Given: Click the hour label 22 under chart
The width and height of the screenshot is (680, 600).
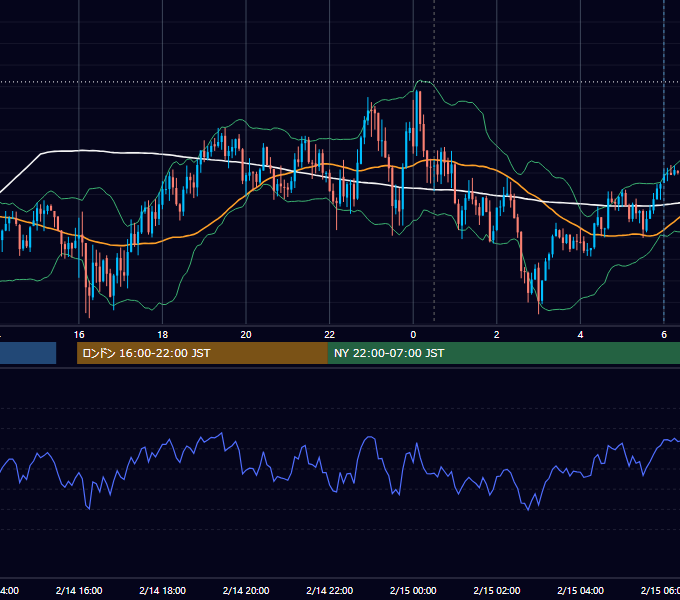Looking at the screenshot, I should (330, 335).
